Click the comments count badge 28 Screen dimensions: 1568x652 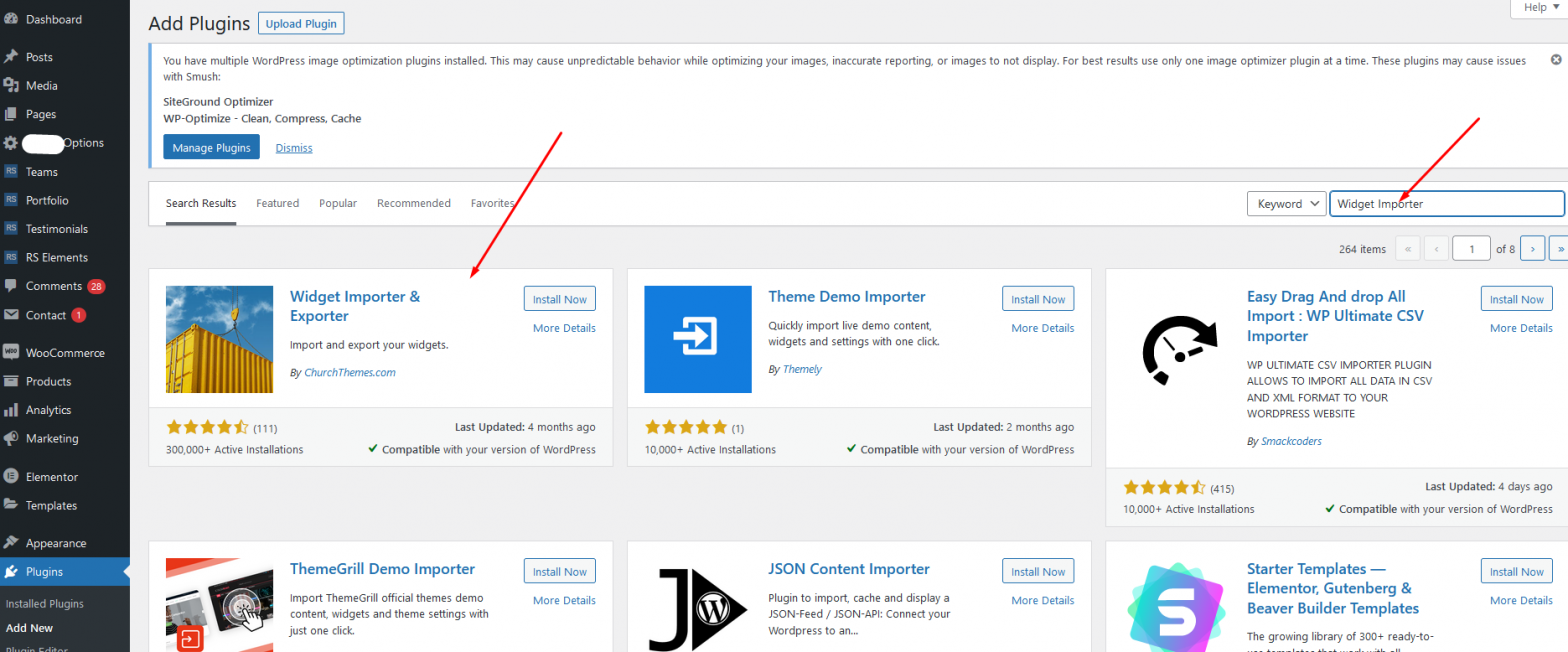pos(96,286)
